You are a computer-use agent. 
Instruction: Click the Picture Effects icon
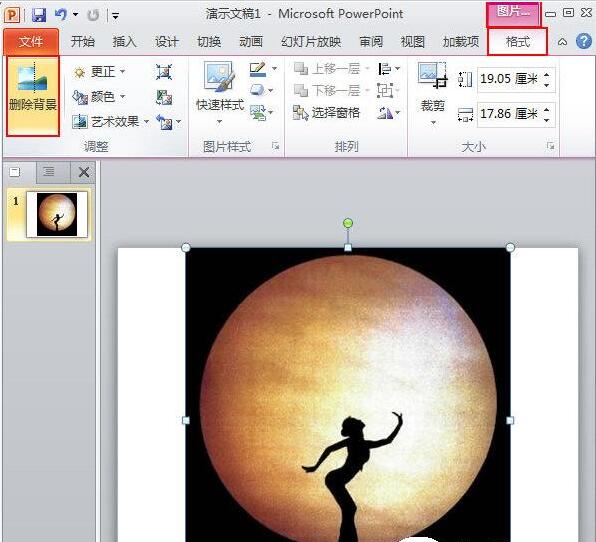(x=258, y=90)
